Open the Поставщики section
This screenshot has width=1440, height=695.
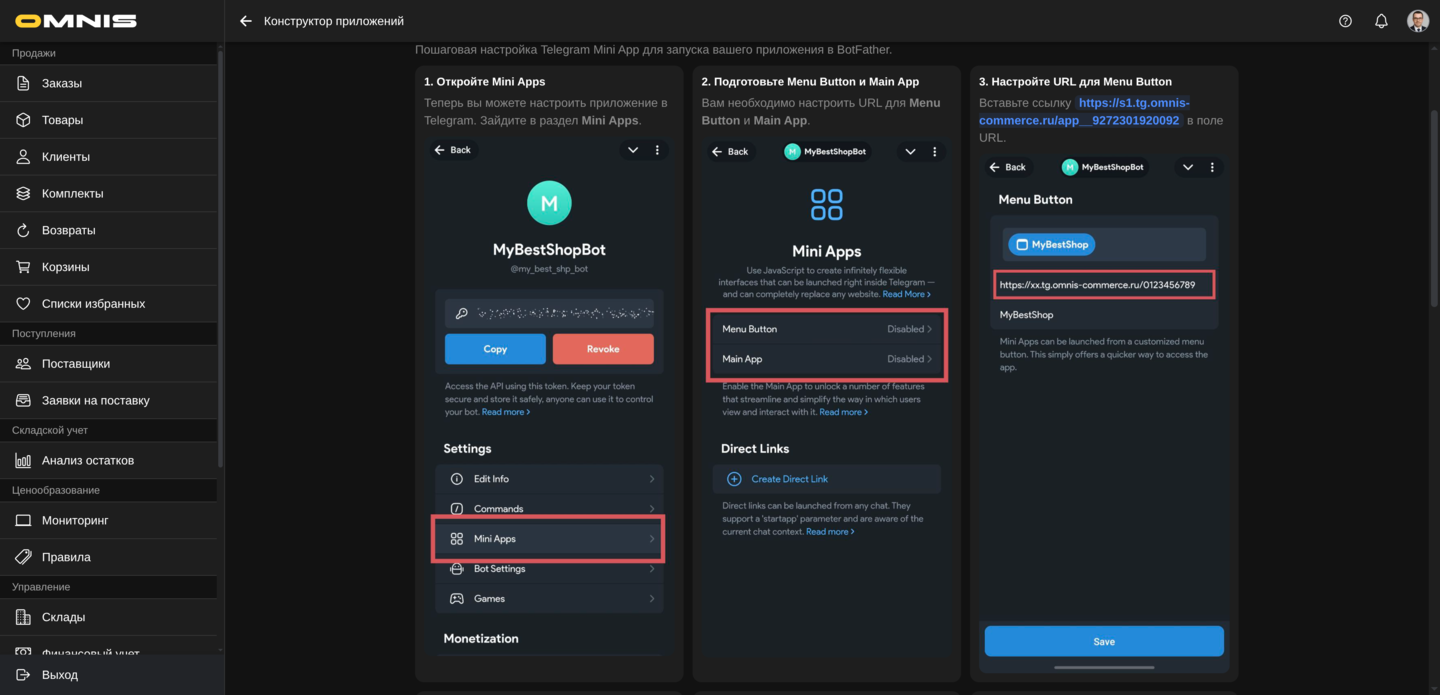pos(76,364)
